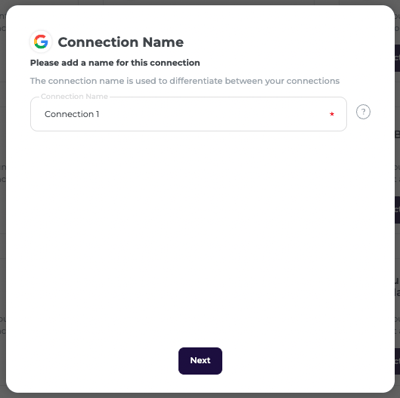Image resolution: width=400 pixels, height=398 pixels.
Task: Click the Google logo icon
Action: pyautogui.click(x=41, y=42)
